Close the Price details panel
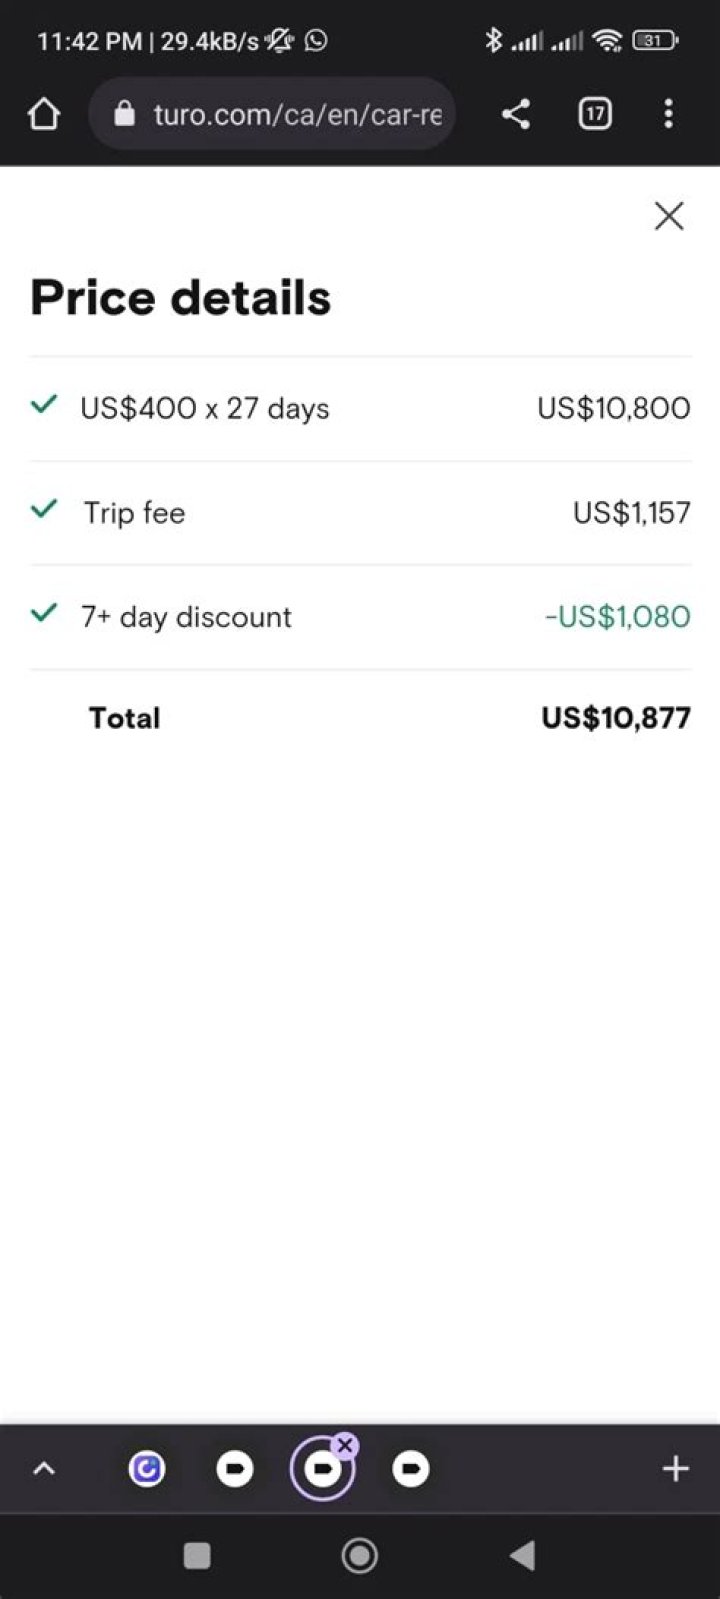Viewport: 720px width, 1599px height. pos(668,216)
